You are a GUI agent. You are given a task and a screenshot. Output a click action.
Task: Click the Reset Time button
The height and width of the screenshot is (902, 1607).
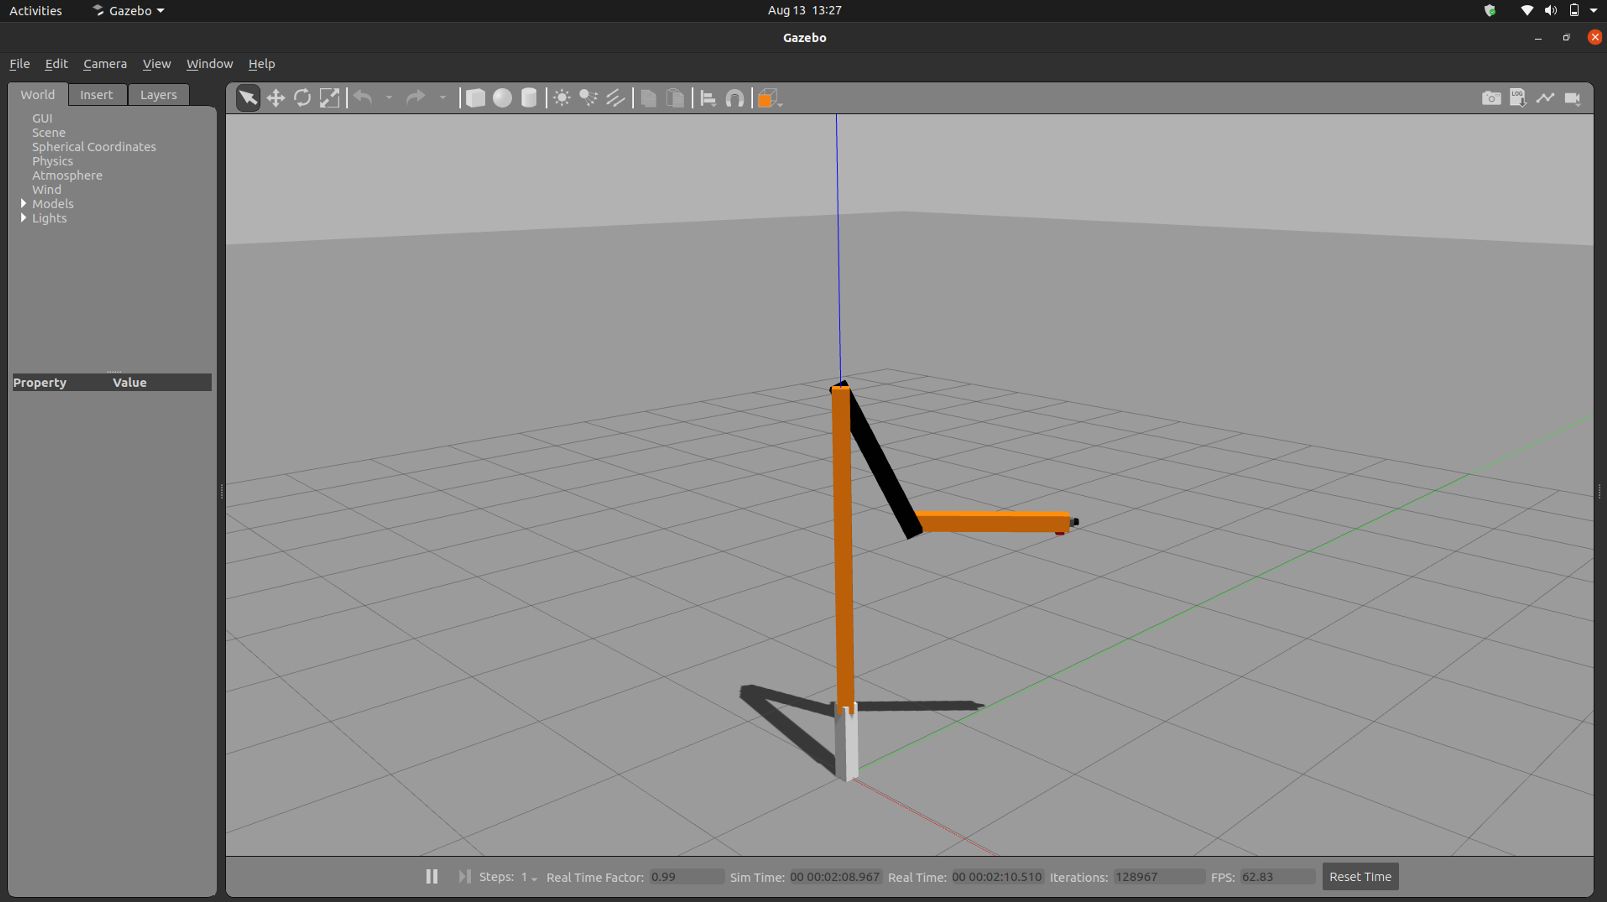[1359, 877]
